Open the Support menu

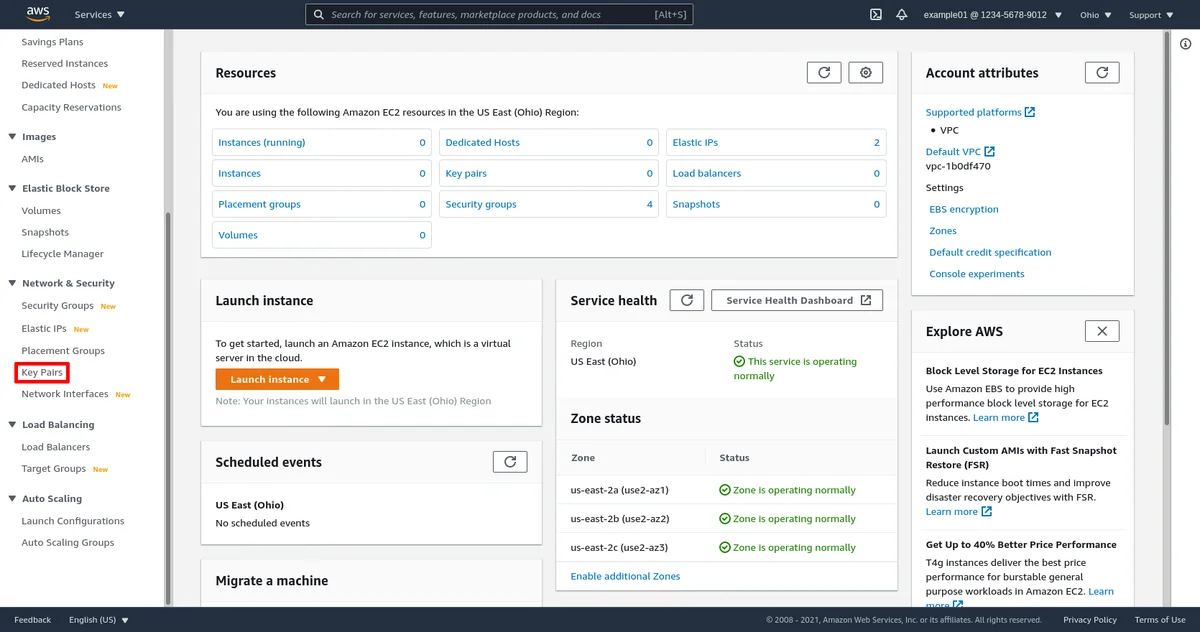(1150, 15)
